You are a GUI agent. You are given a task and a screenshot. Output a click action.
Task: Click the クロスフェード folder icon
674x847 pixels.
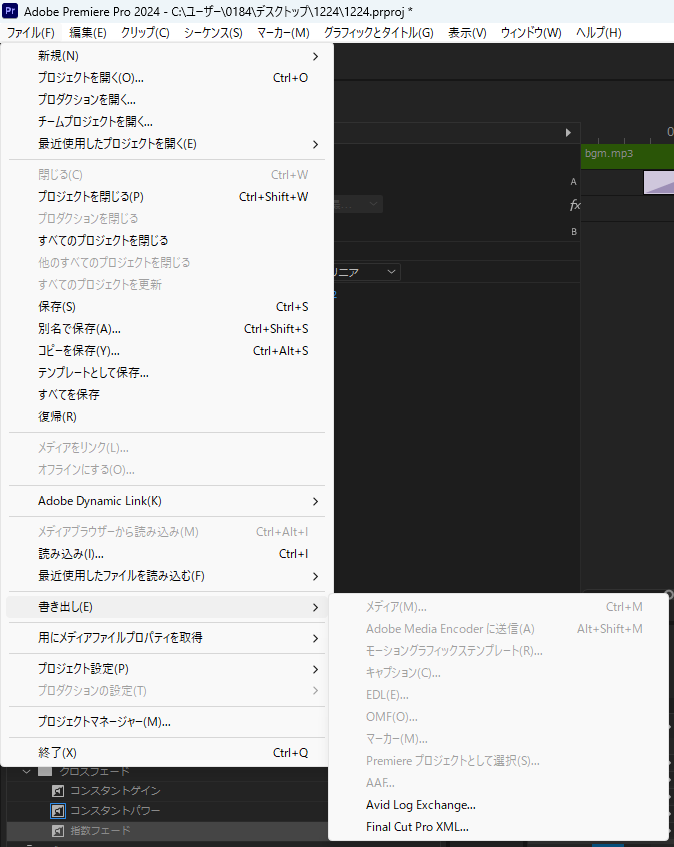(x=45, y=771)
